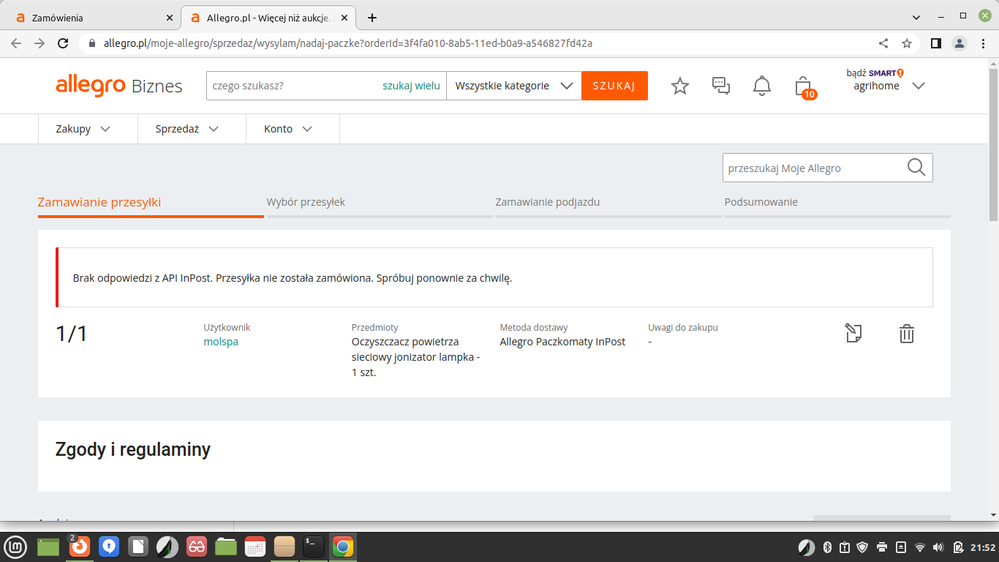Go forward in browser history
The width and height of the screenshot is (999, 562).
[x=40, y=43]
